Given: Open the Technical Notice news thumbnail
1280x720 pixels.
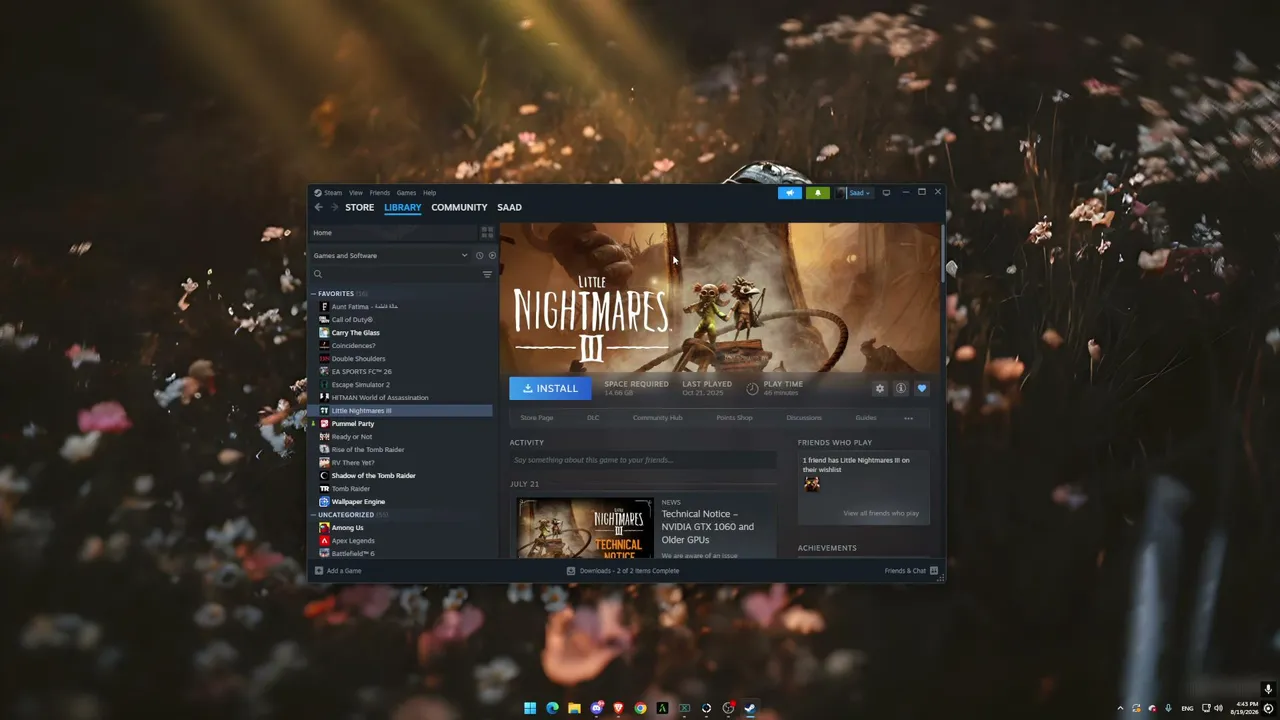Looking at the screenshot, I should tap(585, 529).
